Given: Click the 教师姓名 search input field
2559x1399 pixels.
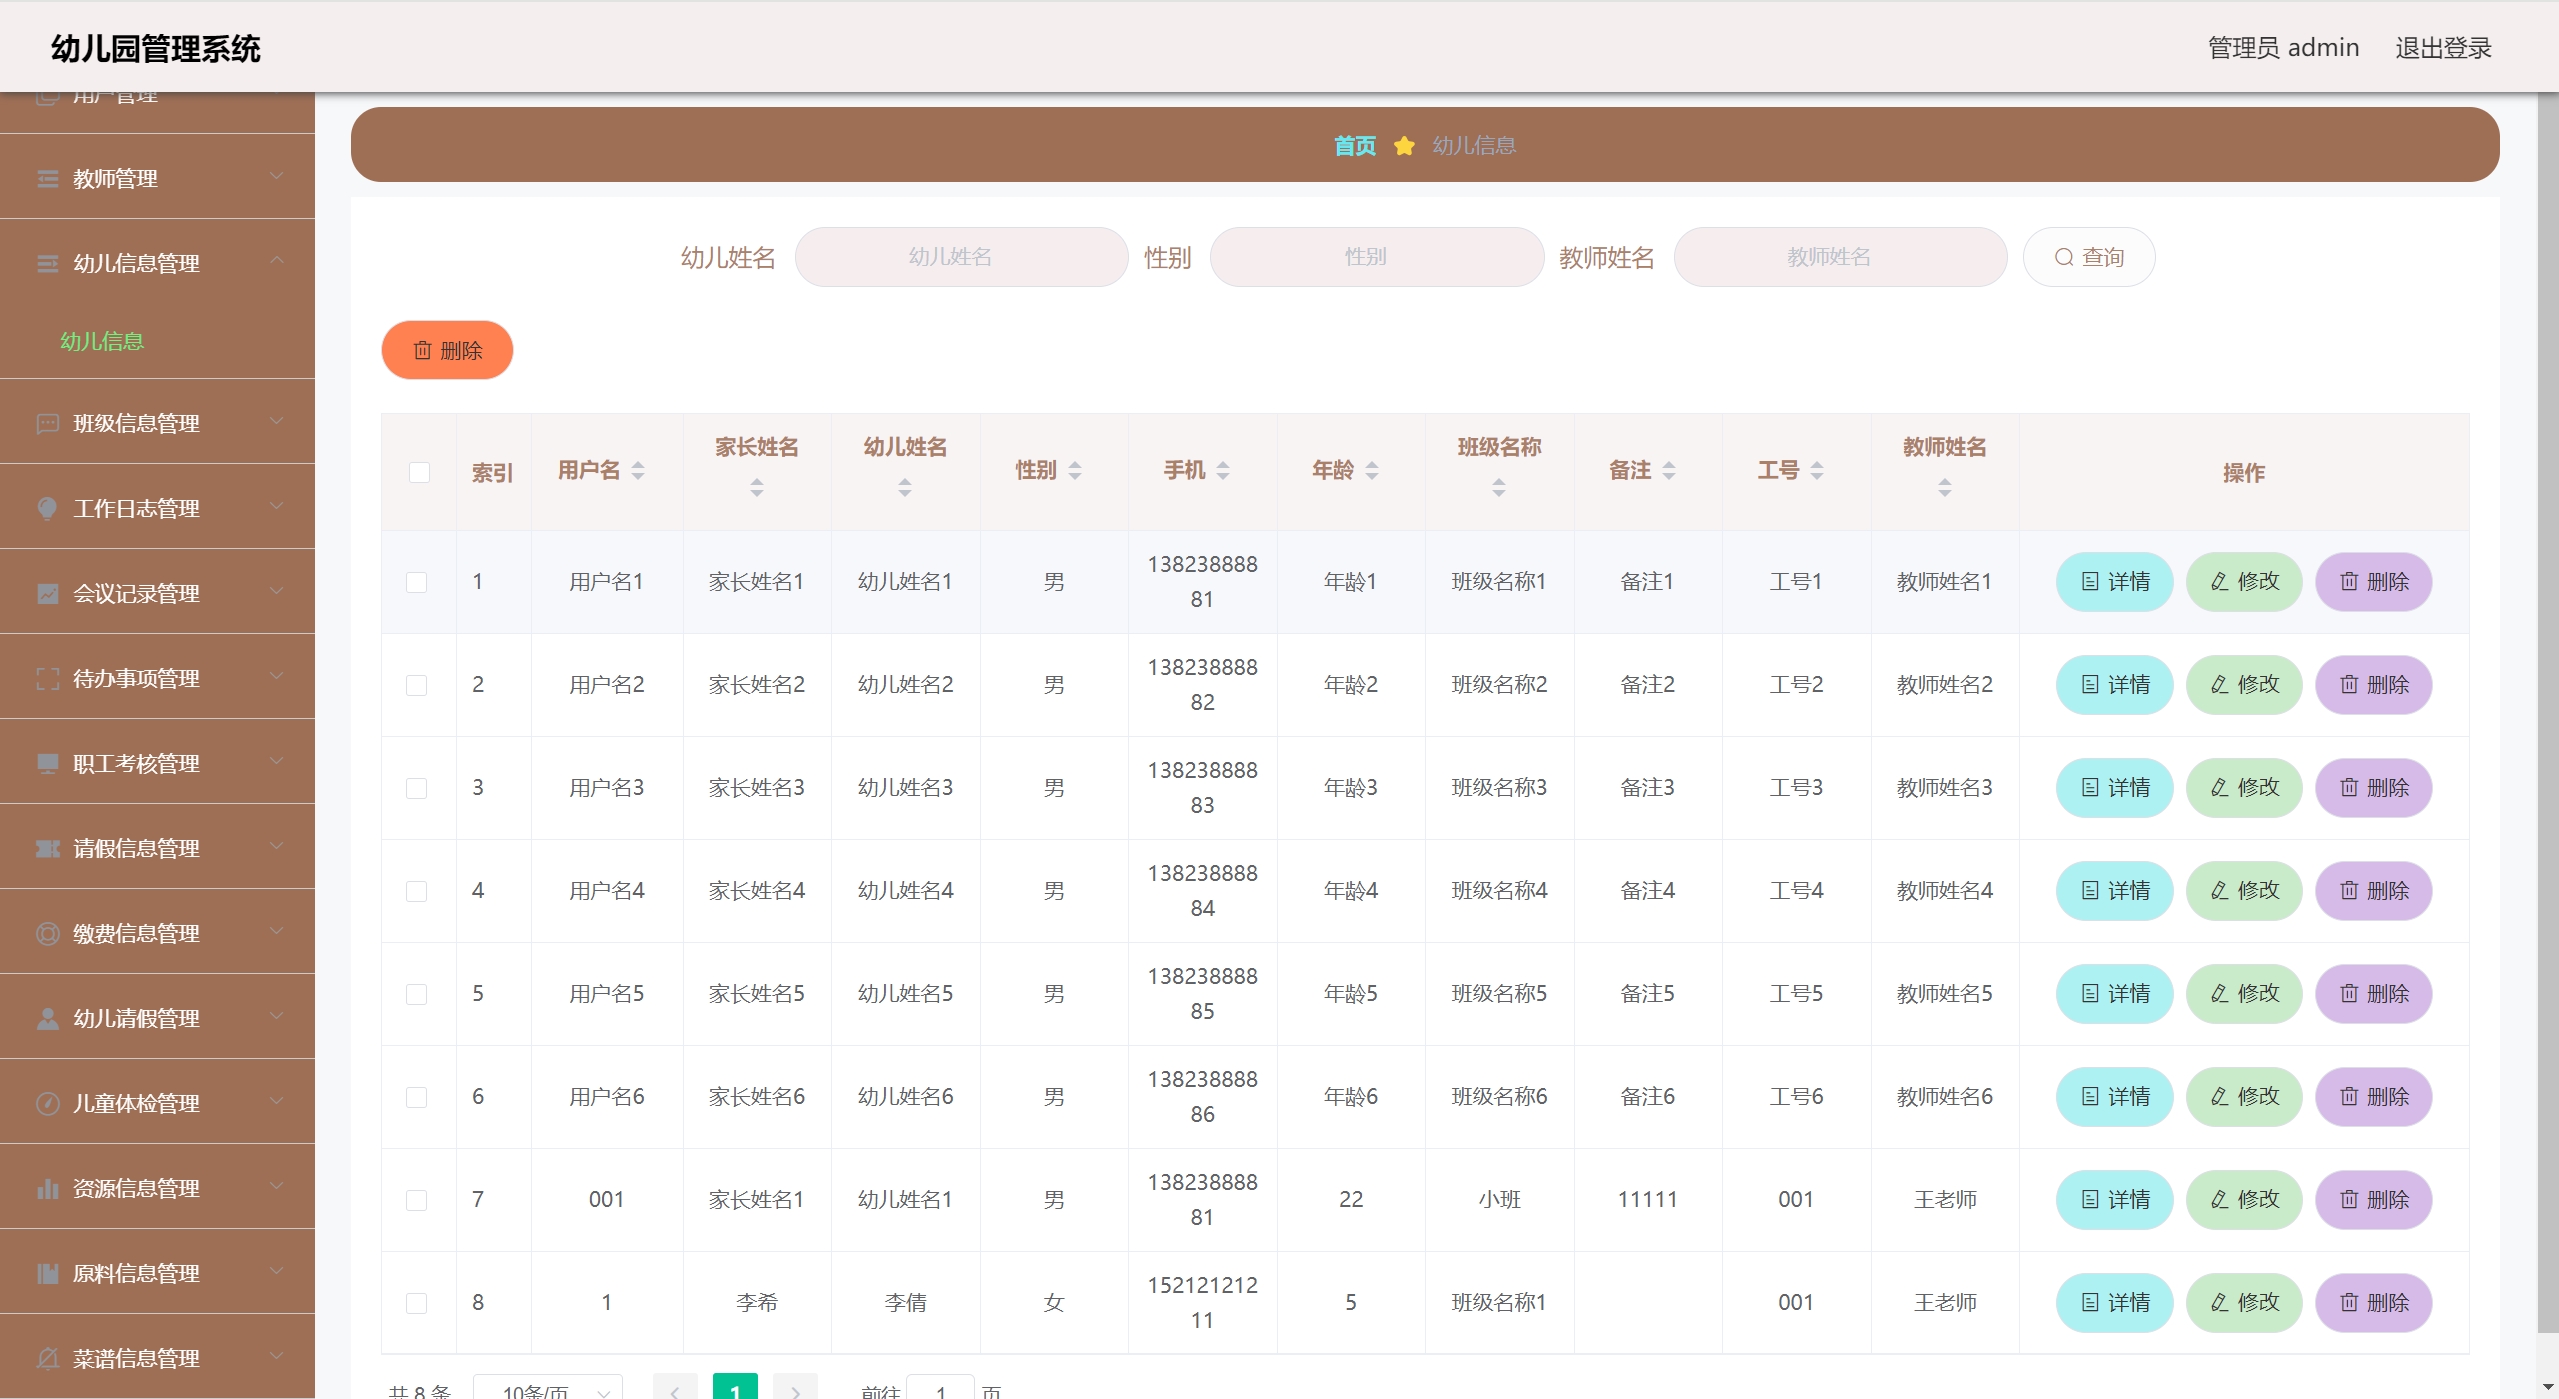Looking at the screenshot, I should pyautogui.click(x=1839, y=257).
